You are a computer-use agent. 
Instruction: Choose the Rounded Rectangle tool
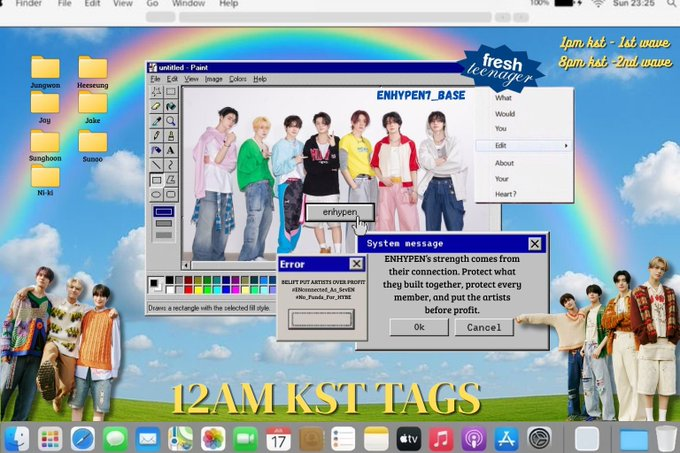coord(171,194)
